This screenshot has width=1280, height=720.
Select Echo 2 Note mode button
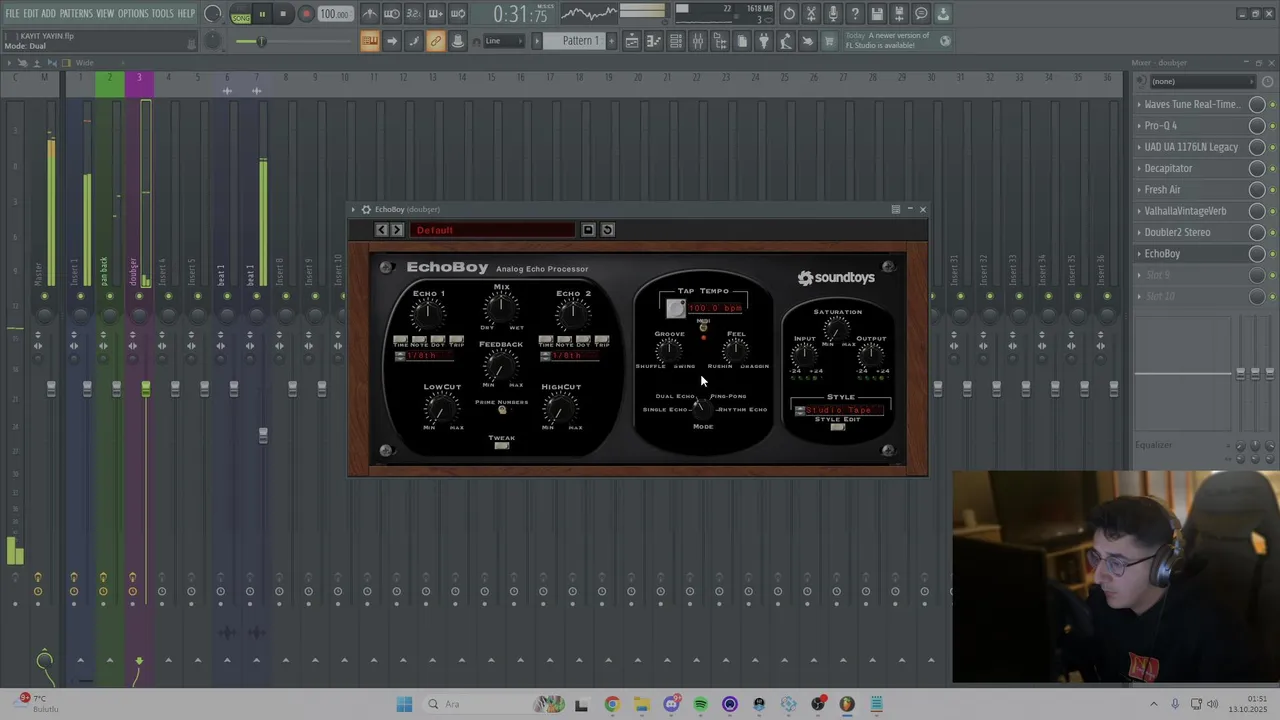[x=564, y=340]
